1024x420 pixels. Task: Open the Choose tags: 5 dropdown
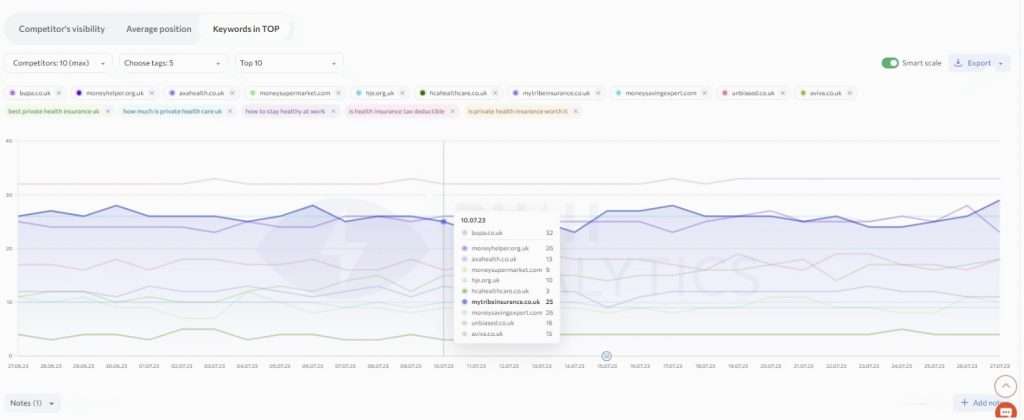tap(173, 63)
